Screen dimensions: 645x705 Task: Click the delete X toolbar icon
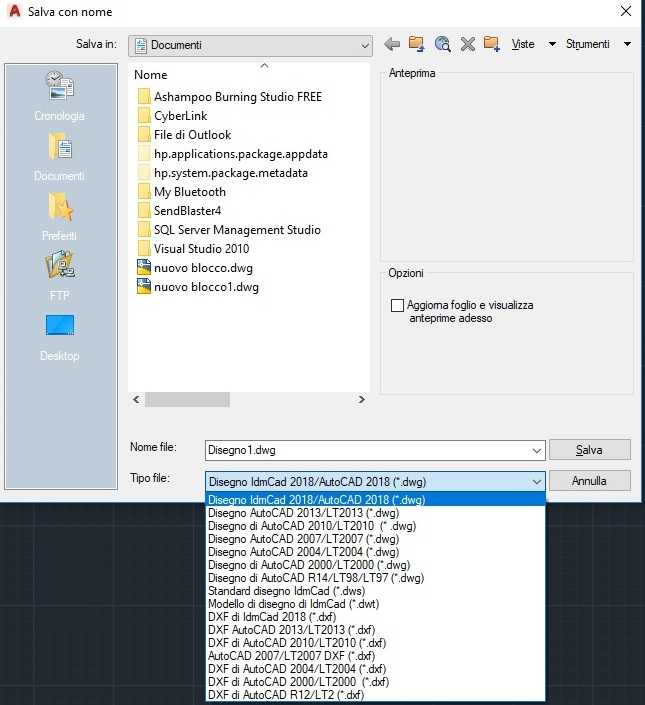click(x=467, y=44)
